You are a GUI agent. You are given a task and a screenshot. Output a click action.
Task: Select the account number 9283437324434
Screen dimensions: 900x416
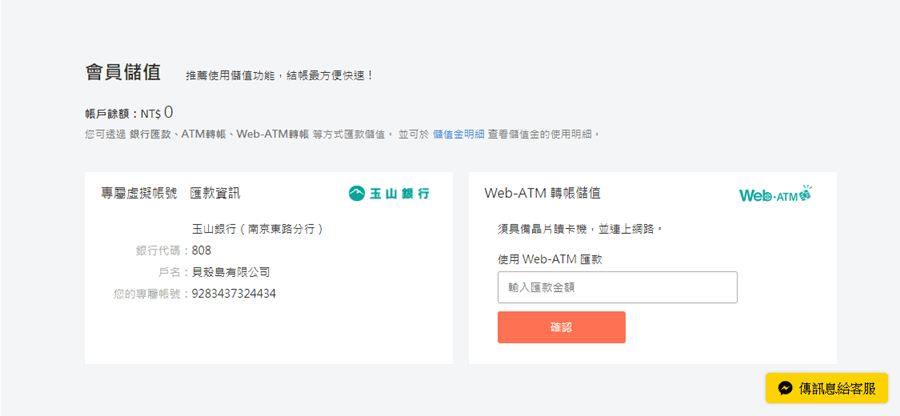233,294
